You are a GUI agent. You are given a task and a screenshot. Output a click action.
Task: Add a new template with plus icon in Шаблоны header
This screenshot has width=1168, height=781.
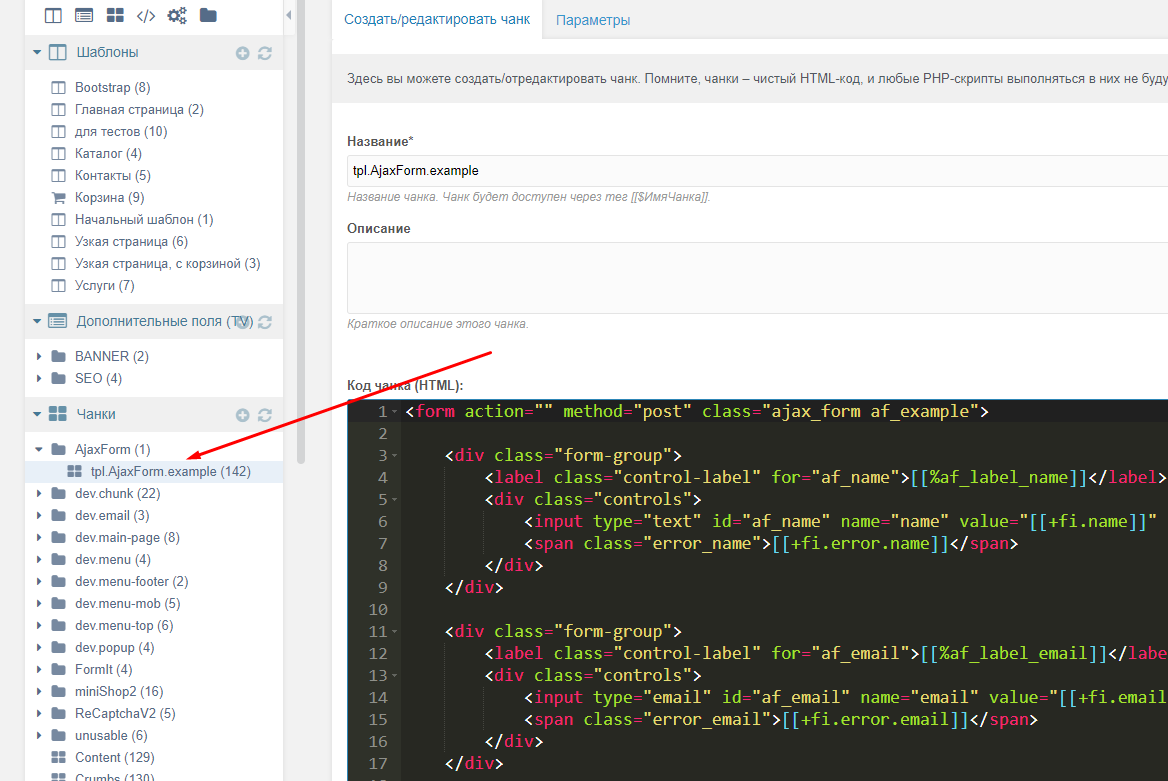tap(243, 54)
